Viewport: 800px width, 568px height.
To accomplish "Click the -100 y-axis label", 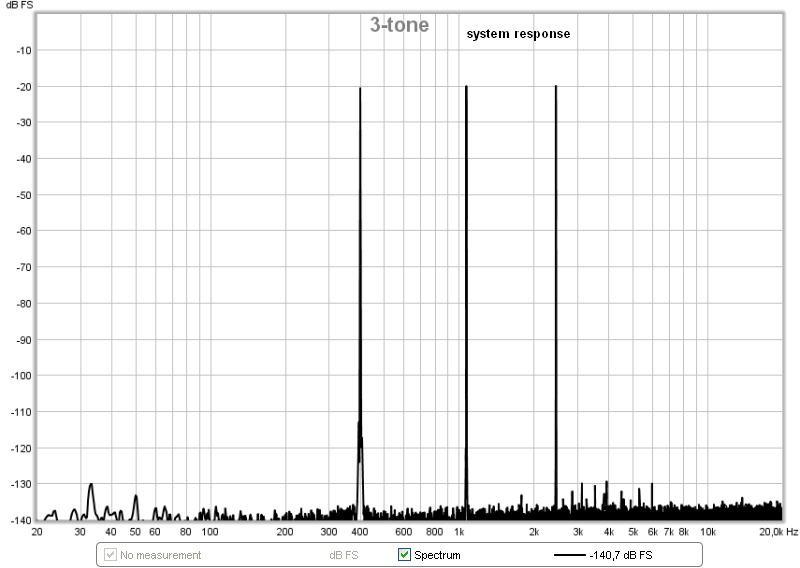I will [x=21, y=376].
